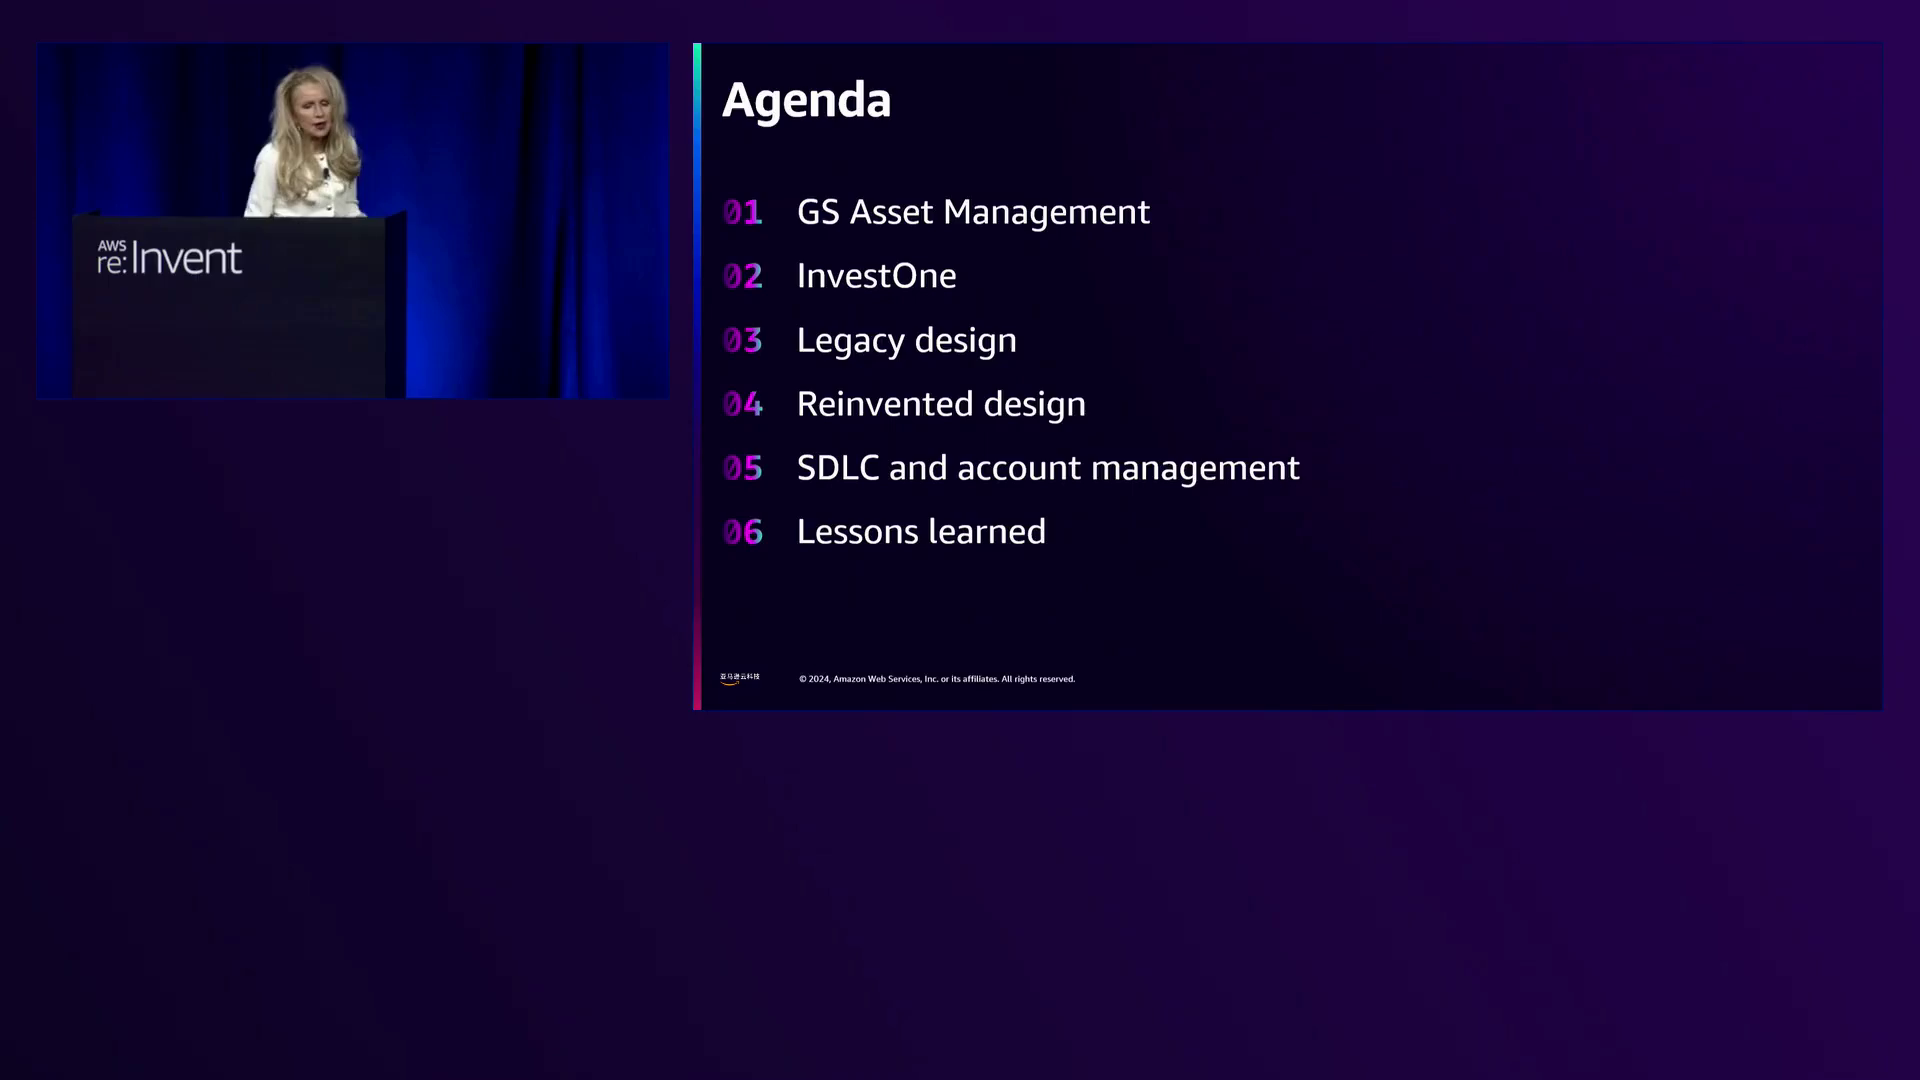Image resolution: width=1920 pixels, height=1080 pixels.
Task: Select the GS Asset Management item
Action: click(x=973, y=212)
